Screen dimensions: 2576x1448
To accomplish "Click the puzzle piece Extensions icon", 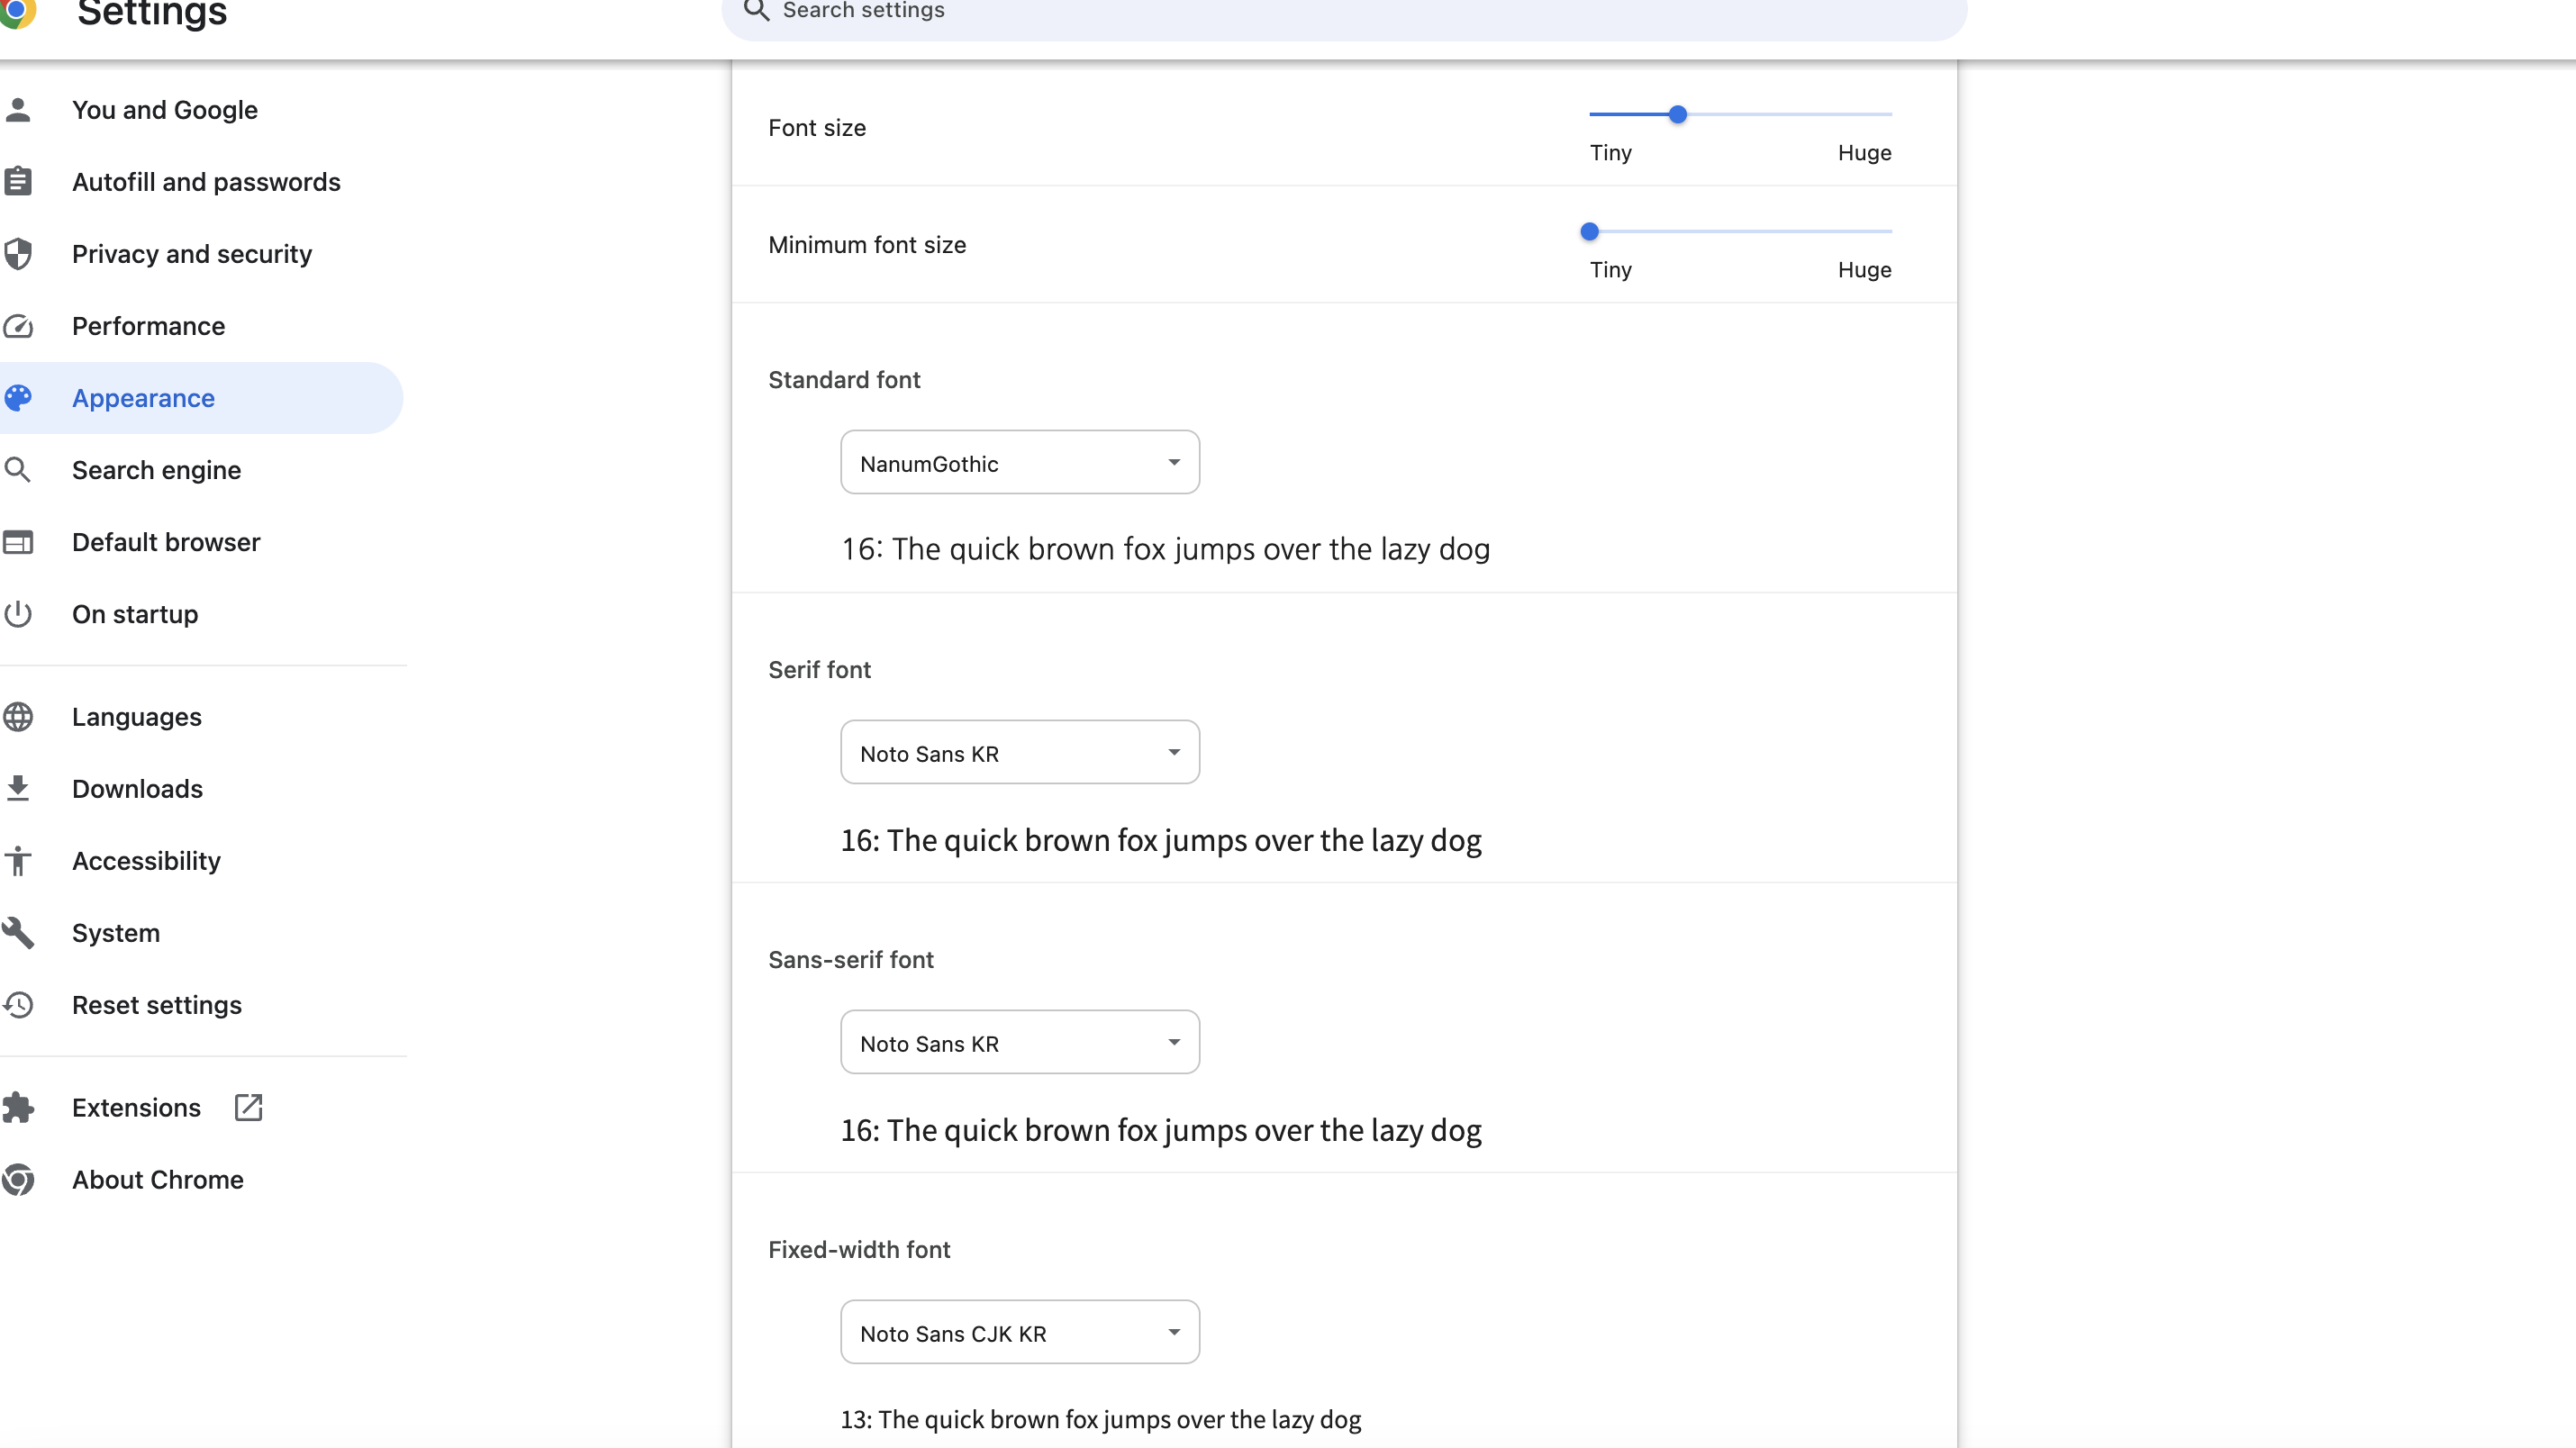I will point(18,1108).
